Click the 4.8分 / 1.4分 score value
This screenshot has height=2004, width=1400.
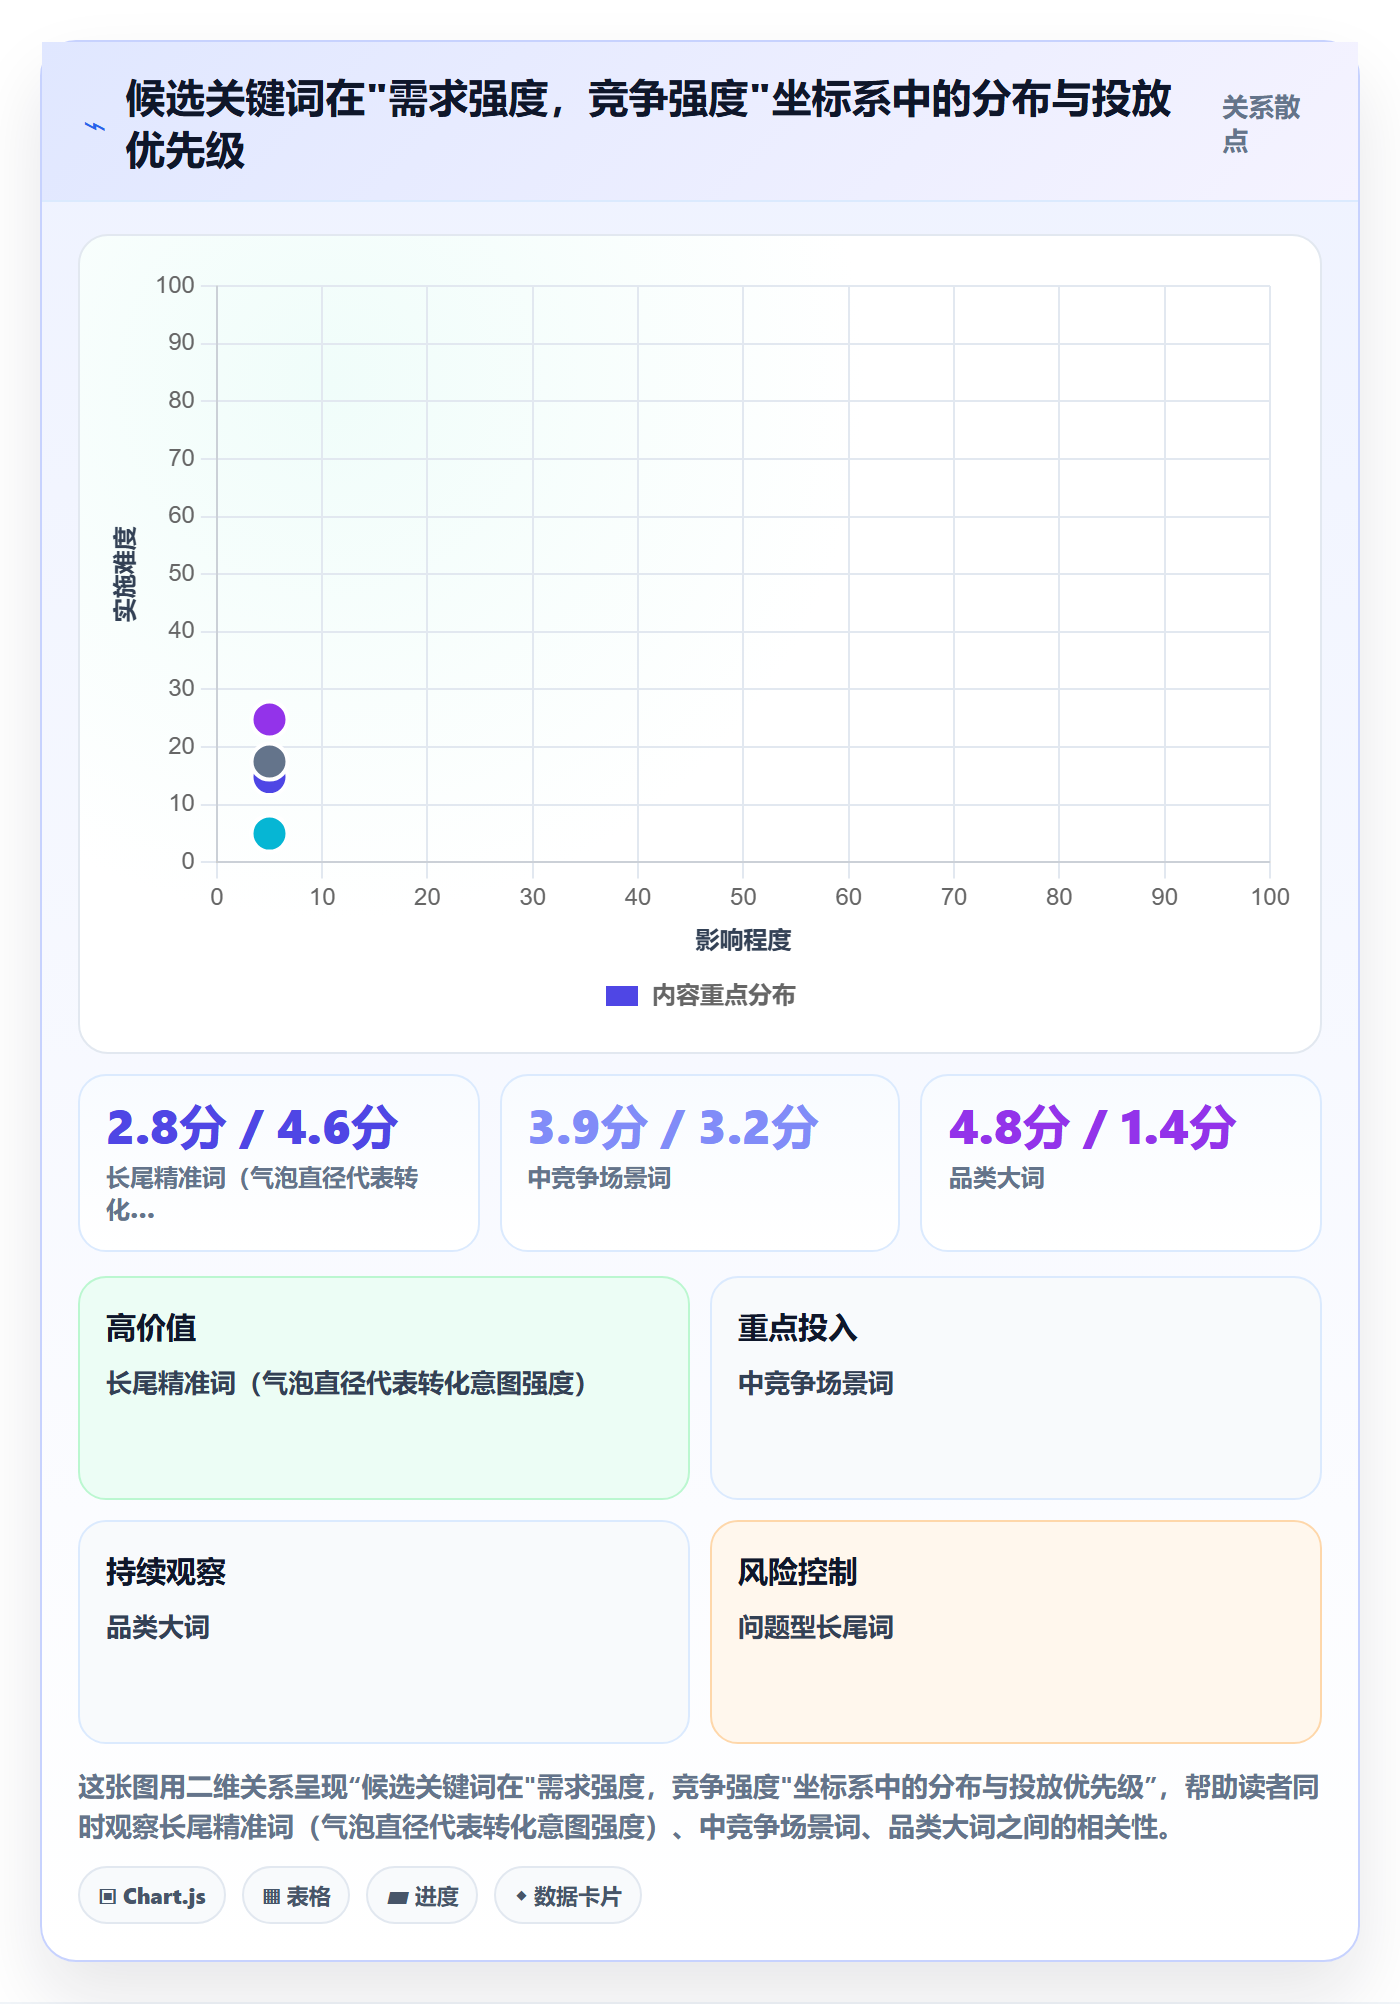coord(1092,1127)
